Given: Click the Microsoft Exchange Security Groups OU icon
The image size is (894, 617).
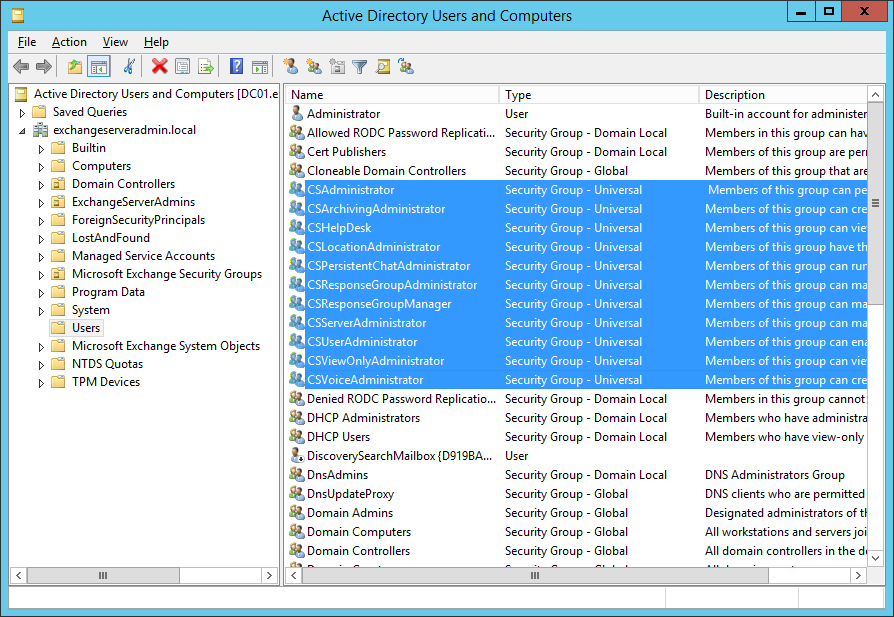Looking at the screenshot, I should [58, 274].
